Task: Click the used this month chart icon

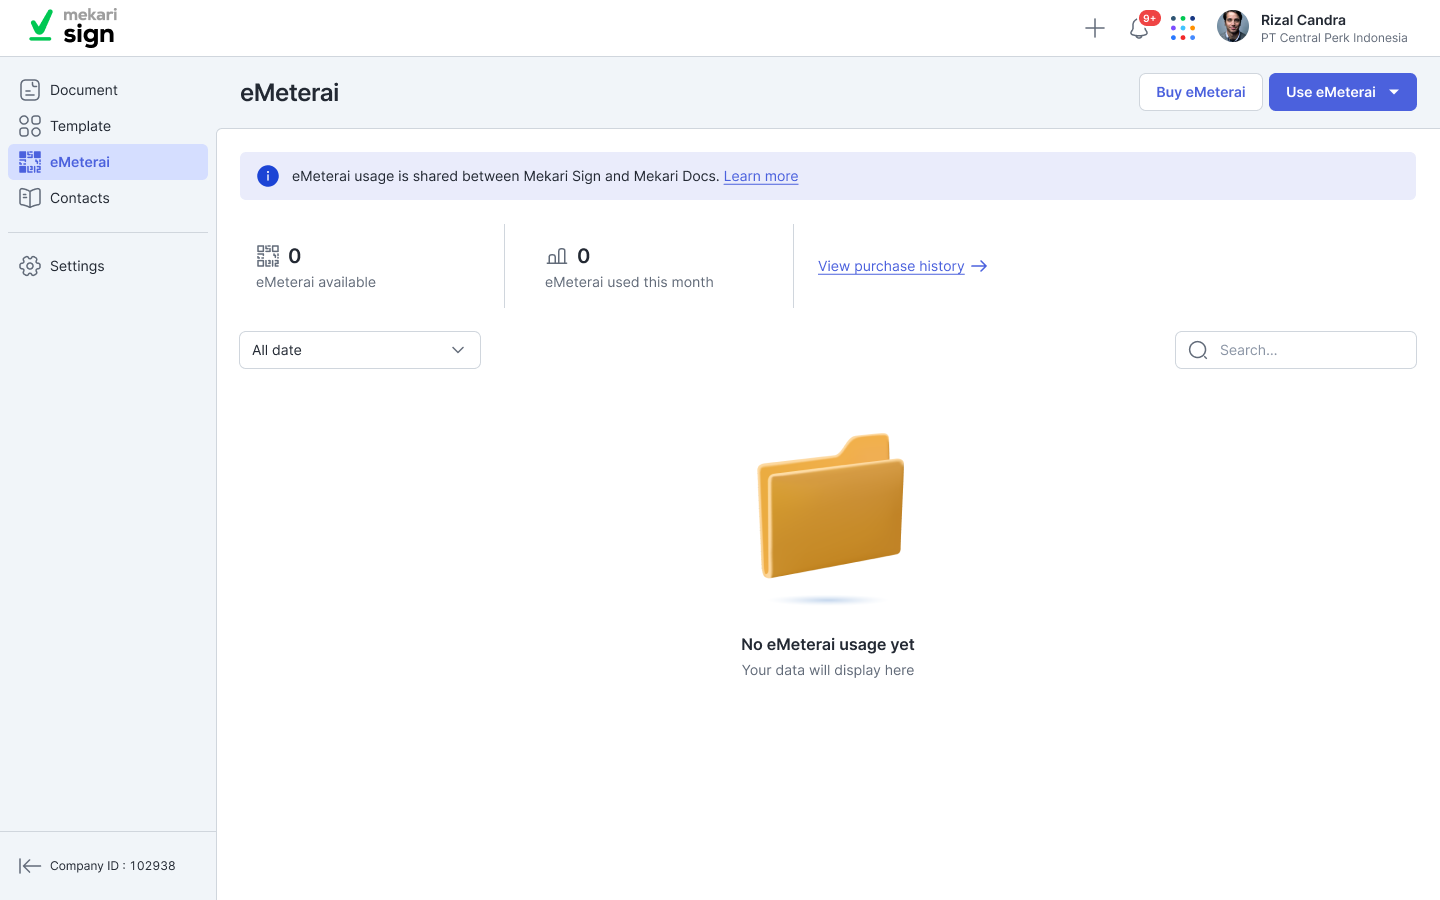Action: tap(557, 256)
